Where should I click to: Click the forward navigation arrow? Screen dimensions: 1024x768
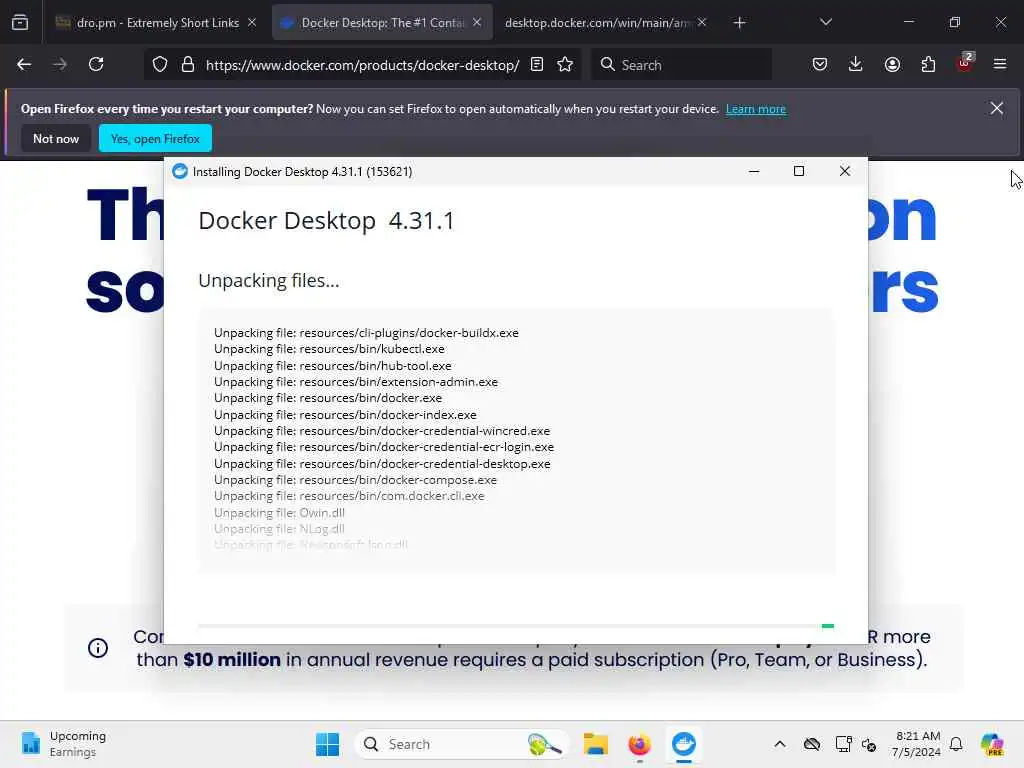60,65
